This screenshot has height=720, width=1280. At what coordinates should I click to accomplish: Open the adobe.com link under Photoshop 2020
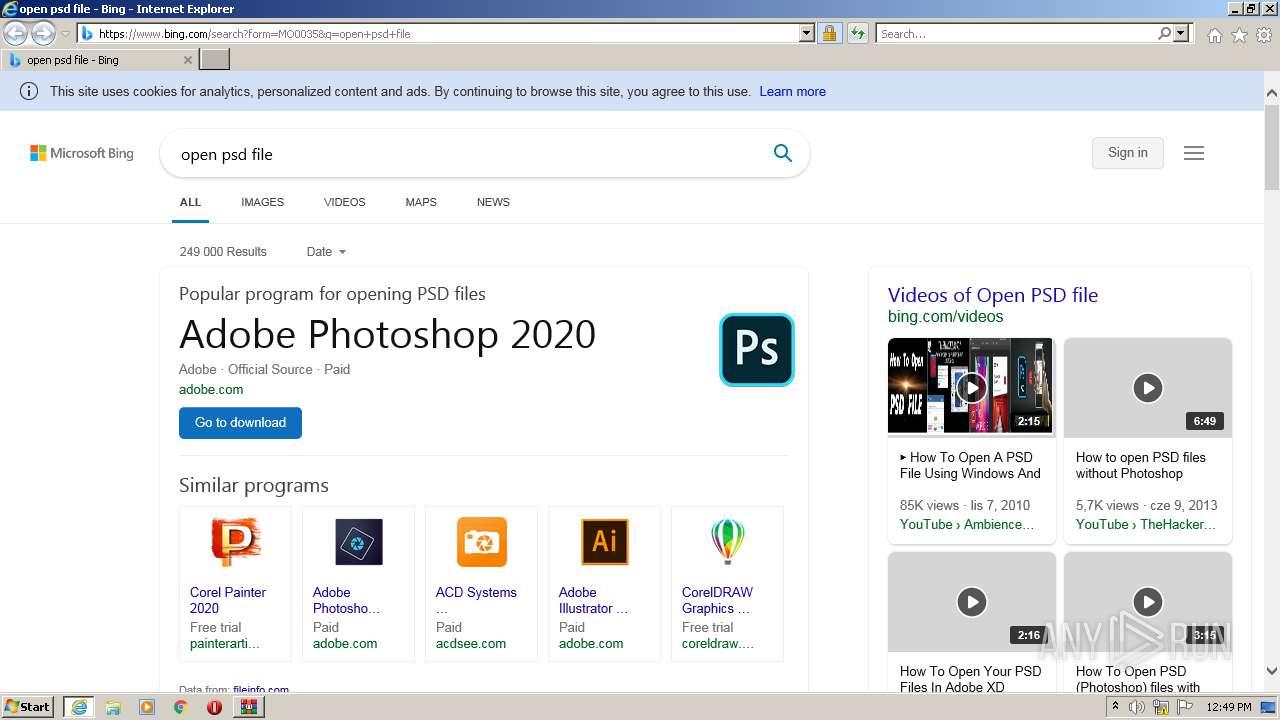tap(211, 390)
